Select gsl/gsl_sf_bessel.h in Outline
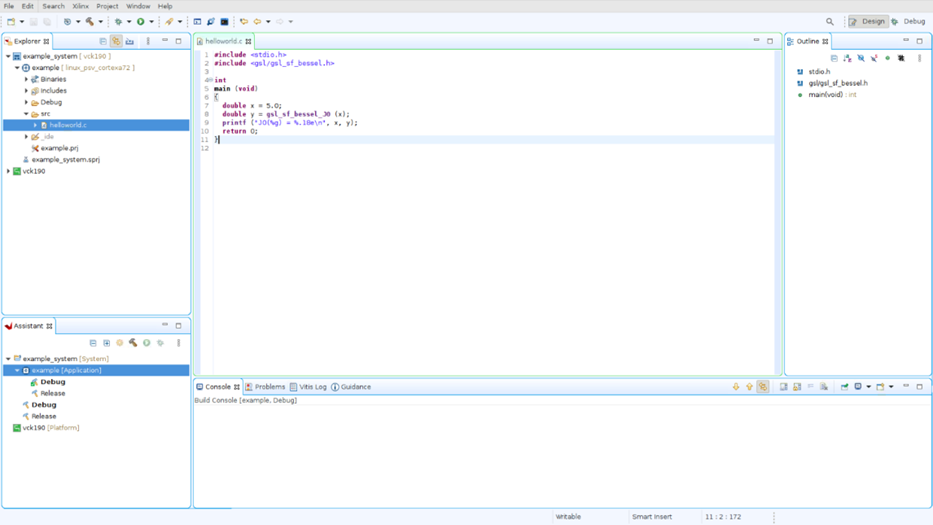 tap(838, 83)
